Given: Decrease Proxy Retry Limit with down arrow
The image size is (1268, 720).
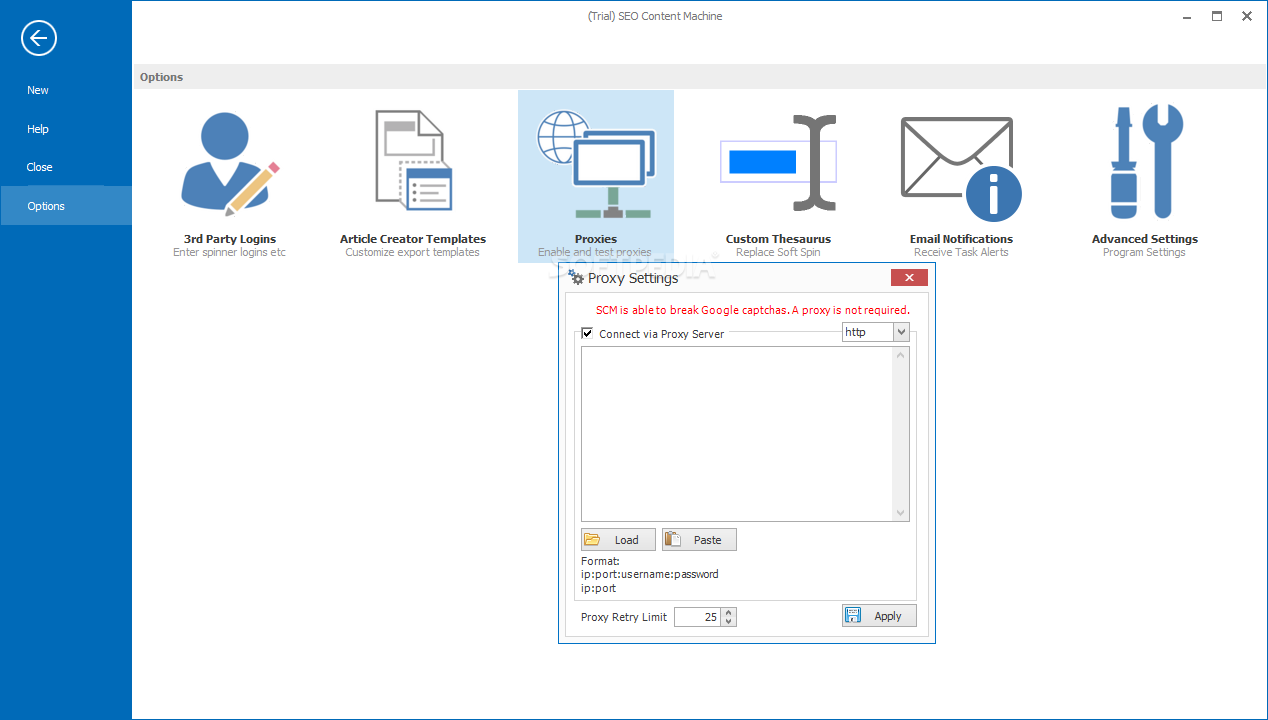Looking at the screenshot, I should tap(729, 621).
